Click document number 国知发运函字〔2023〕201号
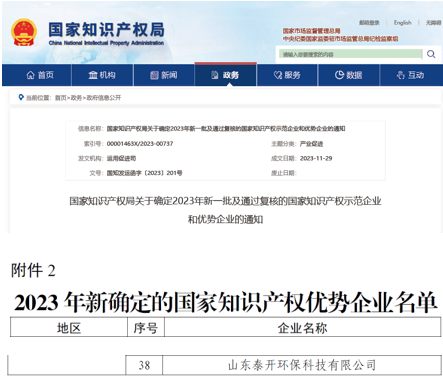Viewport: 443px width, 379px height. pos(144,173)
